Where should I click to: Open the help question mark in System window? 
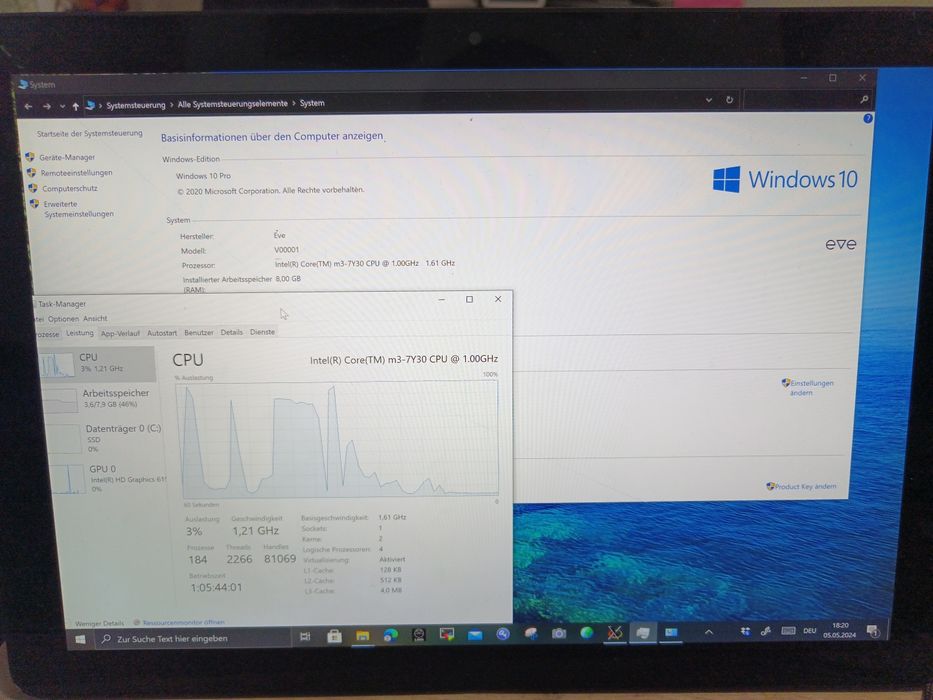tap(868, 118)
